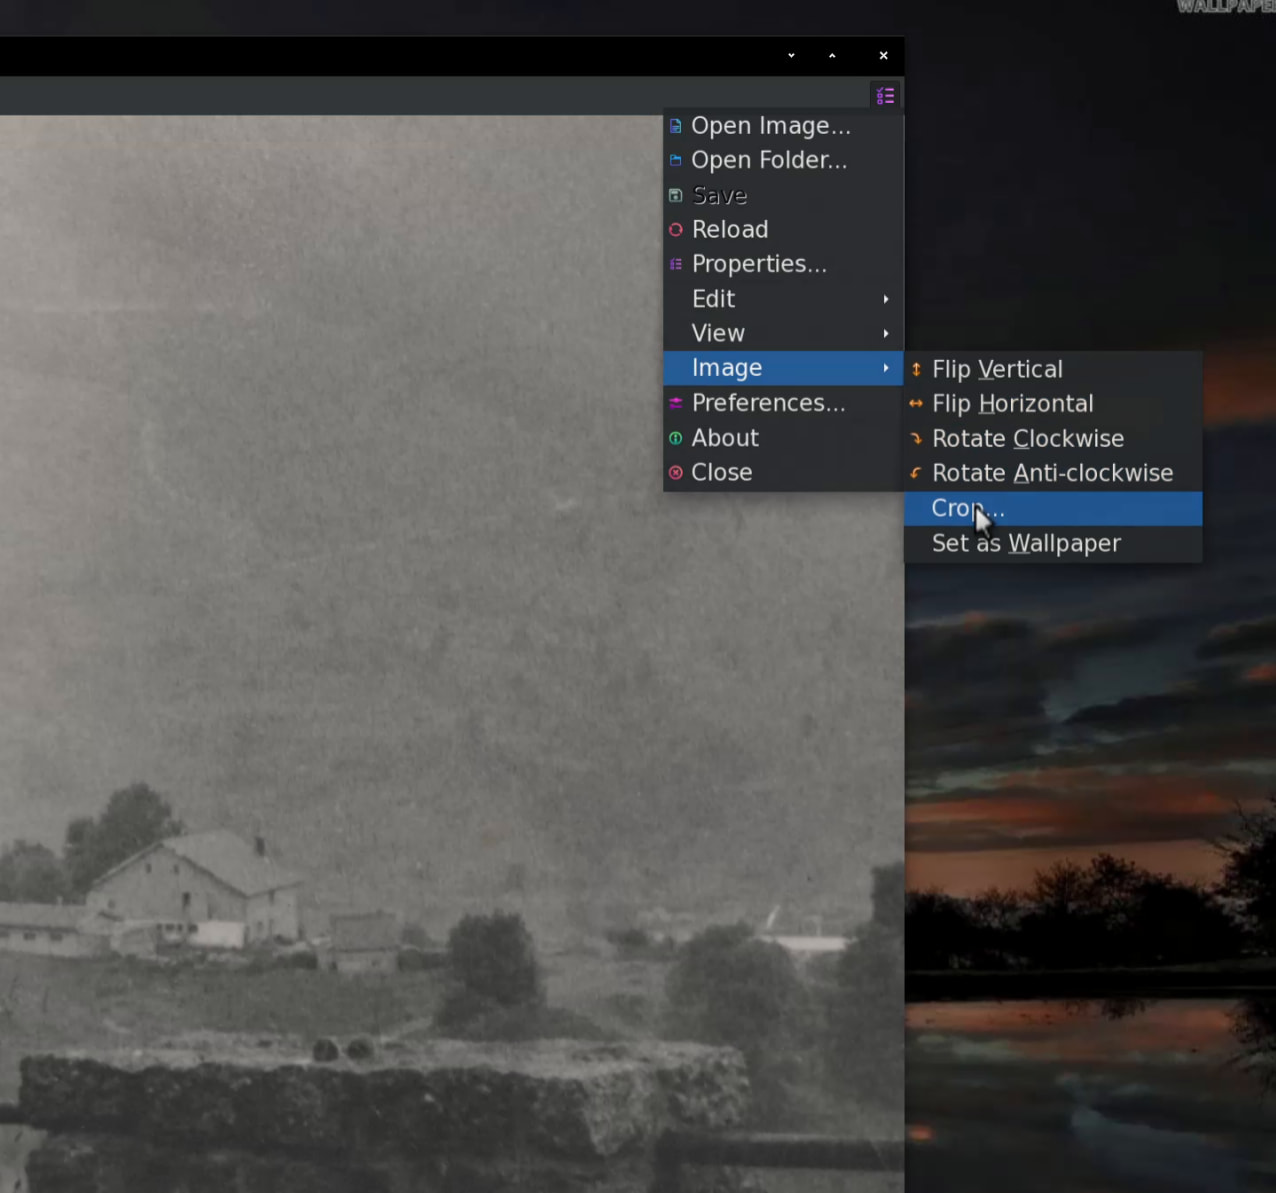Expand the Image submenu arrow
This screenshot has height=1193, width=1276.
pos(885,368)
